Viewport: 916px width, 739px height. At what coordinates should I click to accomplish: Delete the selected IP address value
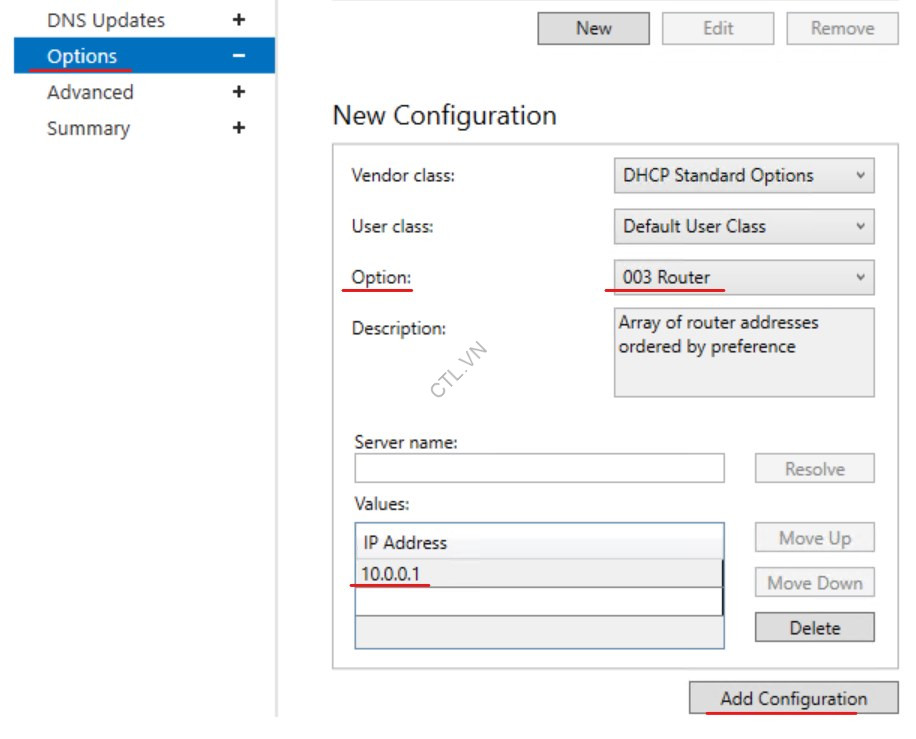pos(815,627)
